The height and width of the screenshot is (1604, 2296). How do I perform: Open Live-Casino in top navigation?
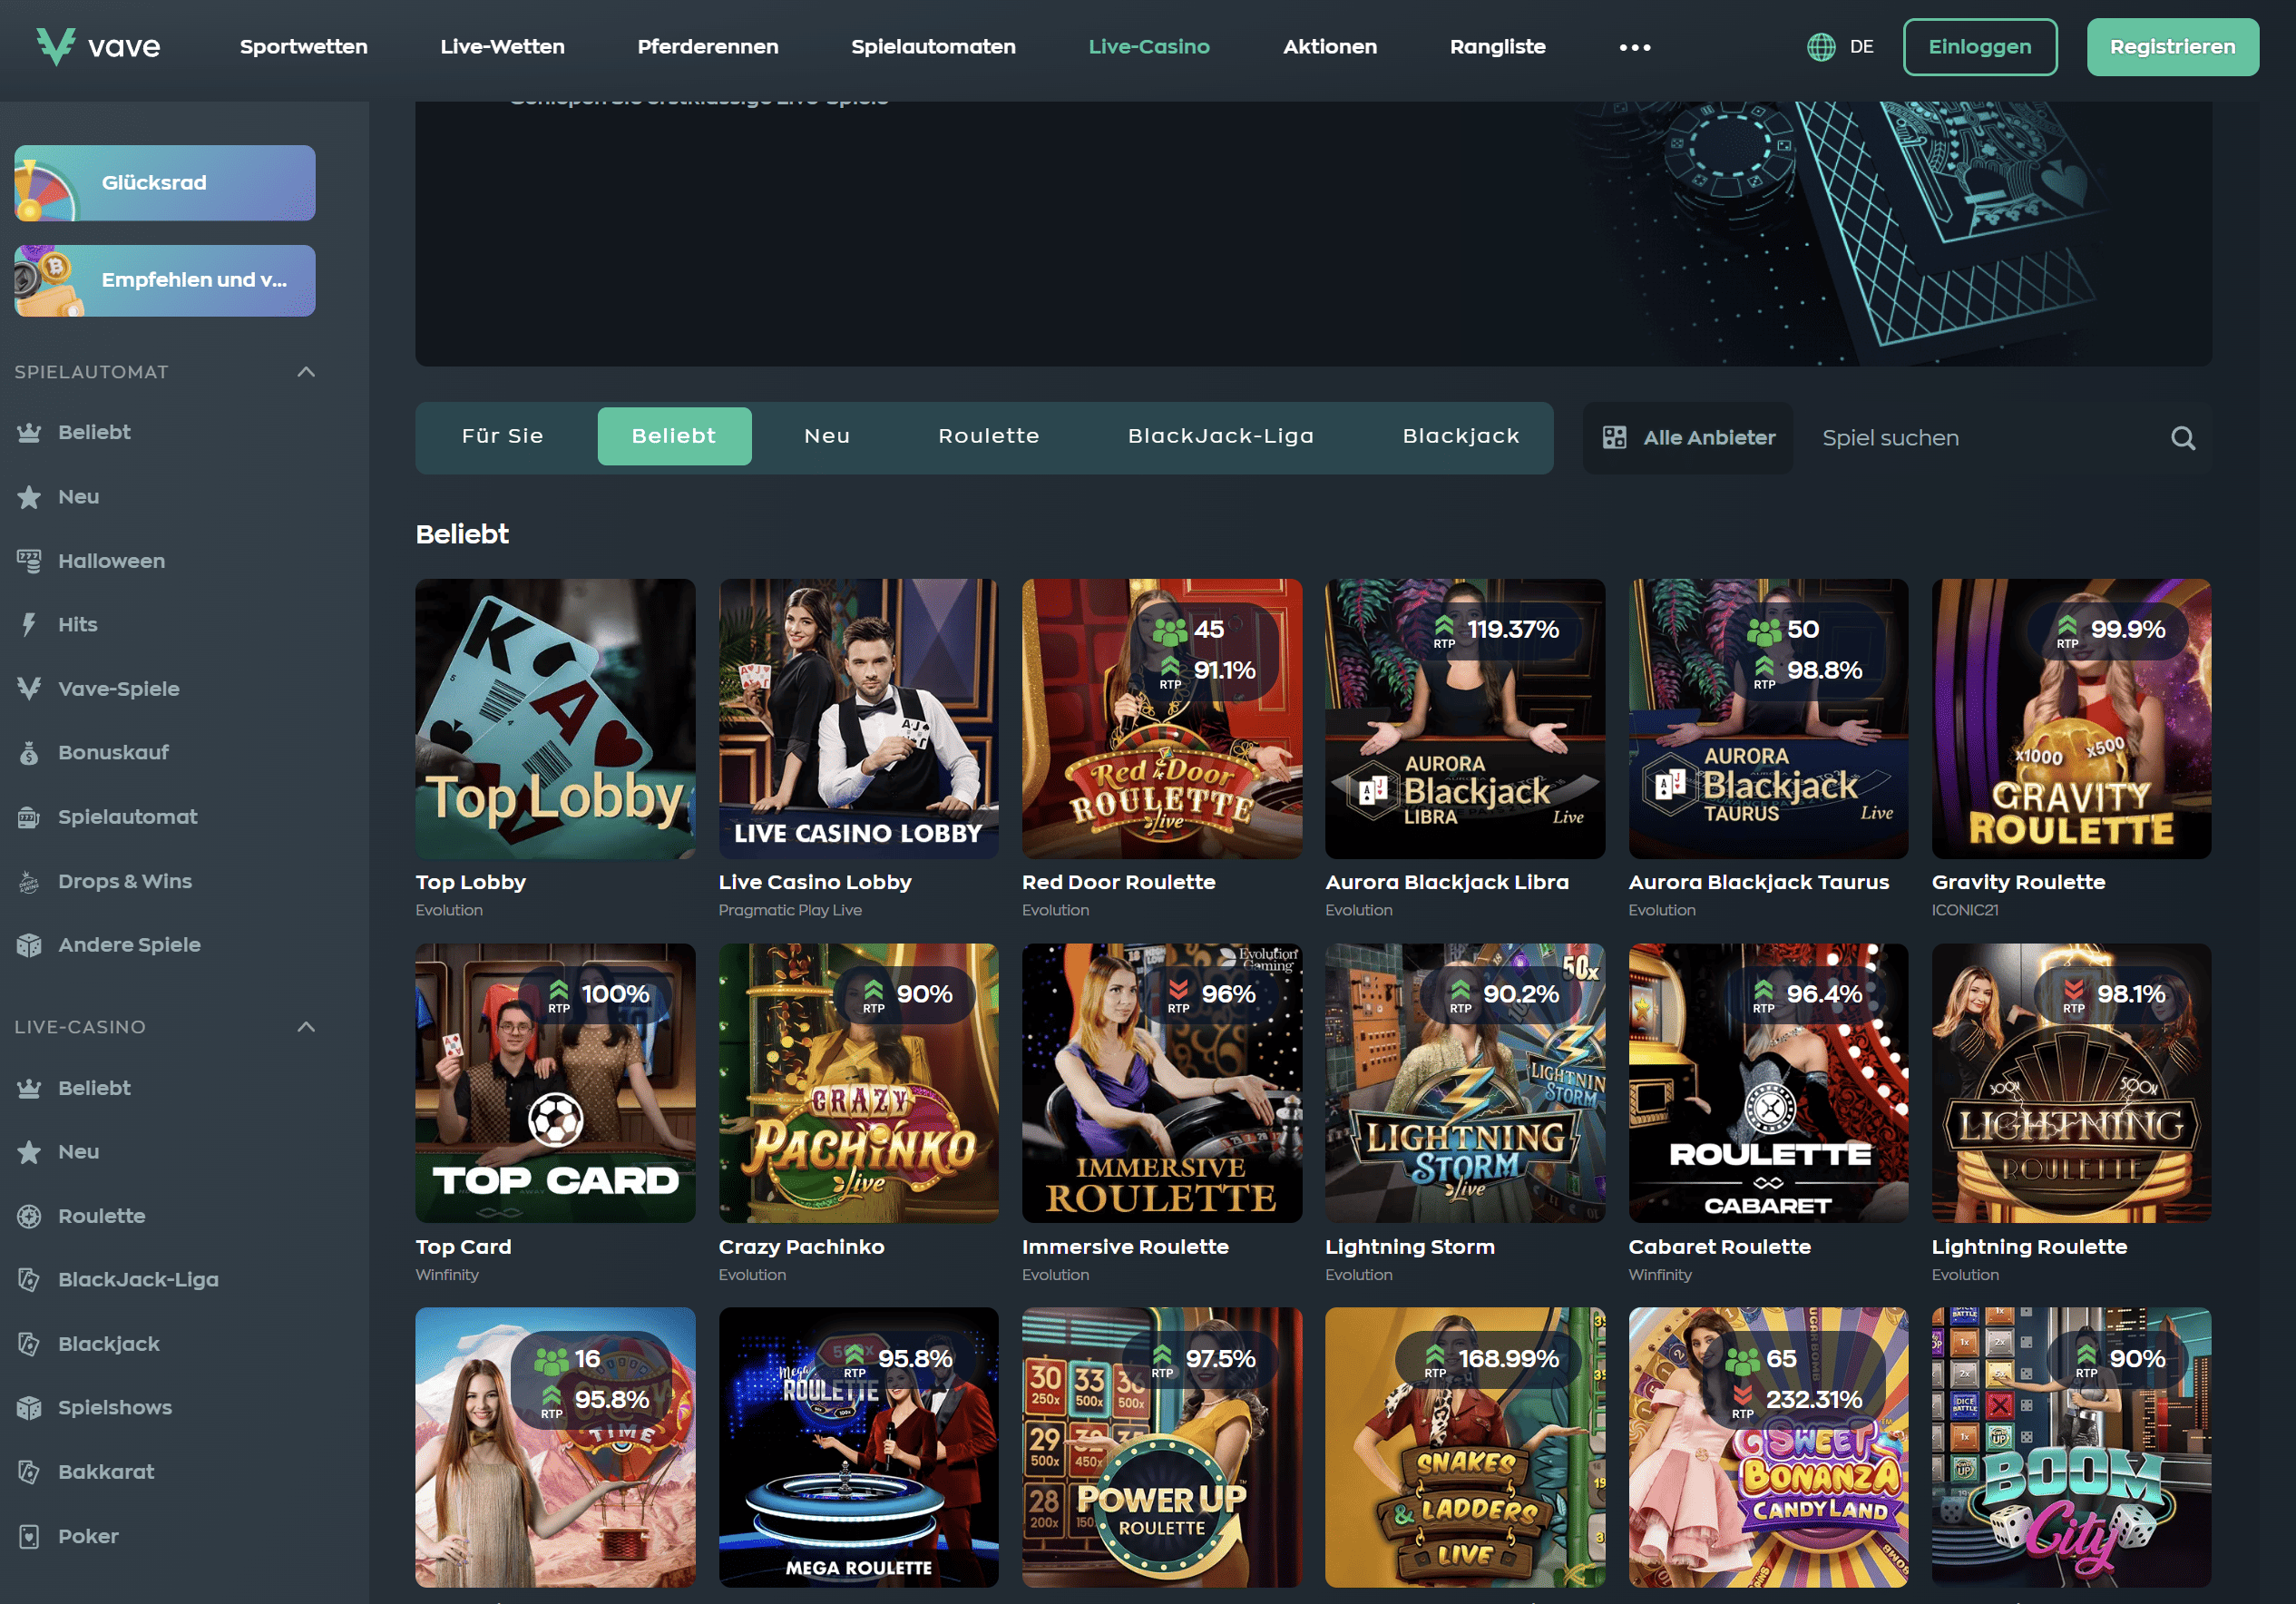[1149, 47]
